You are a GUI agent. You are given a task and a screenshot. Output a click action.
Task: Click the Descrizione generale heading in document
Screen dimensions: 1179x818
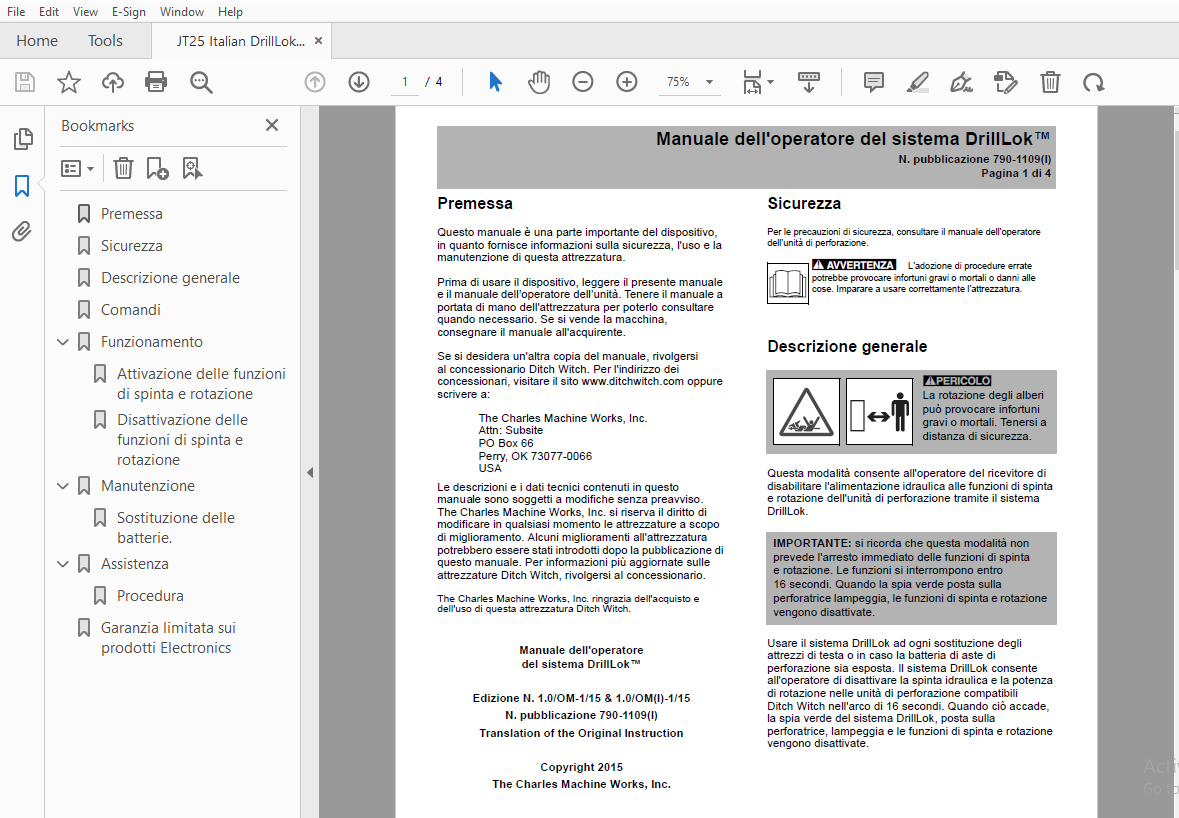pos(847,347)
